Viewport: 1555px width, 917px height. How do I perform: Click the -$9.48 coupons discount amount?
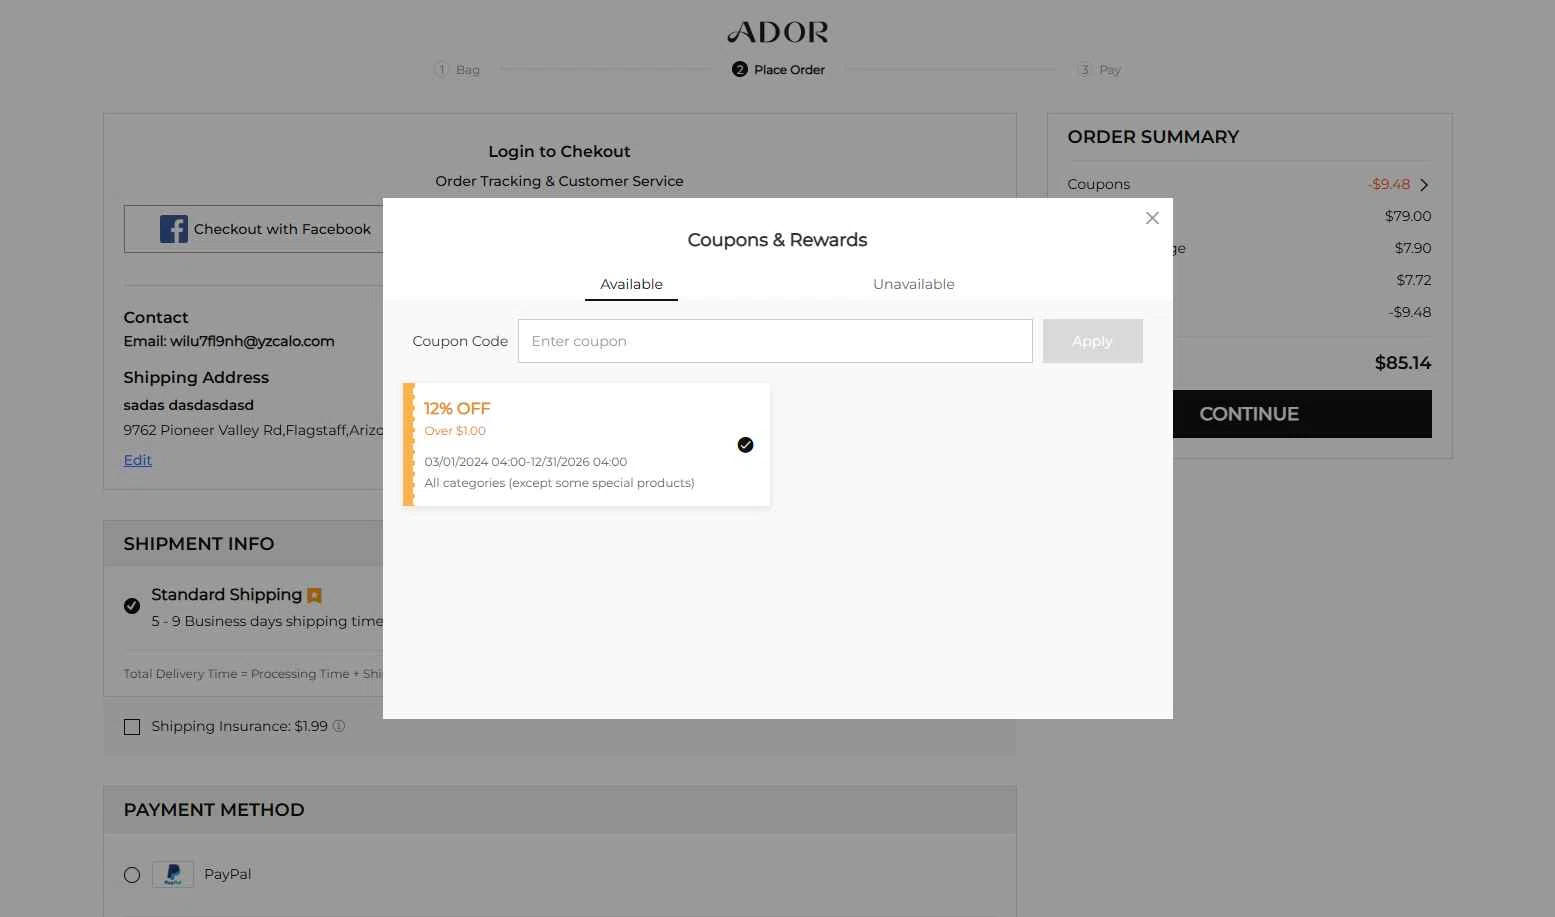(x=1389, y=184)
